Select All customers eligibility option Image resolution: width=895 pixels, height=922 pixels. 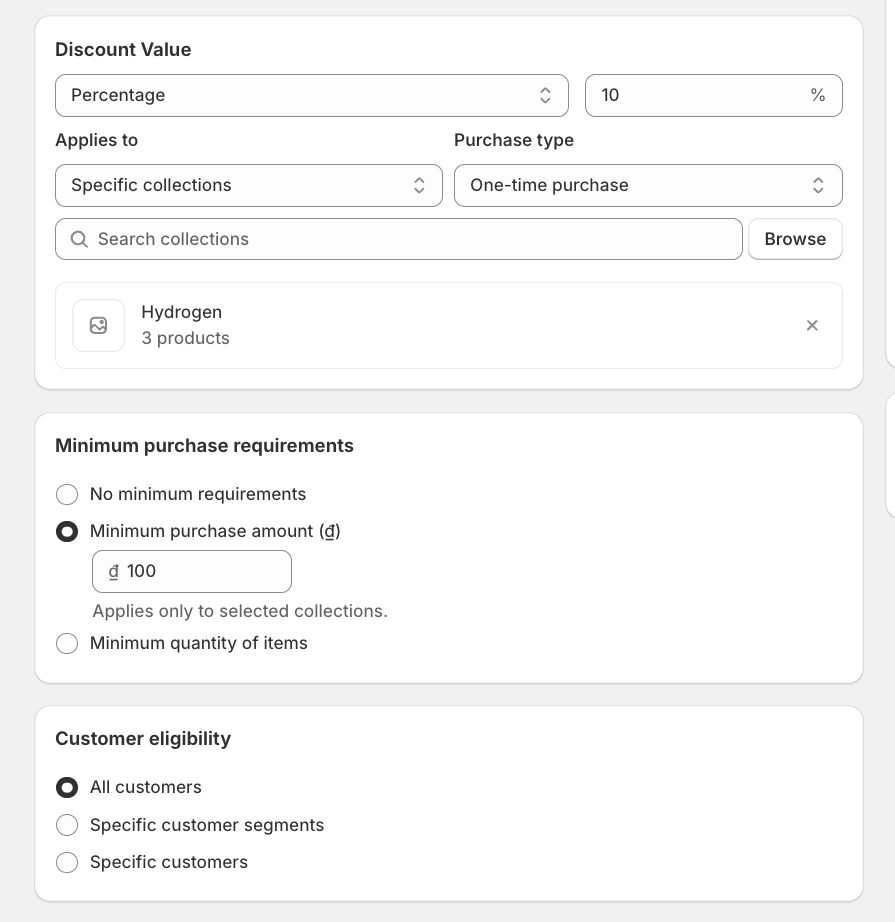click(x=67, y=788)
